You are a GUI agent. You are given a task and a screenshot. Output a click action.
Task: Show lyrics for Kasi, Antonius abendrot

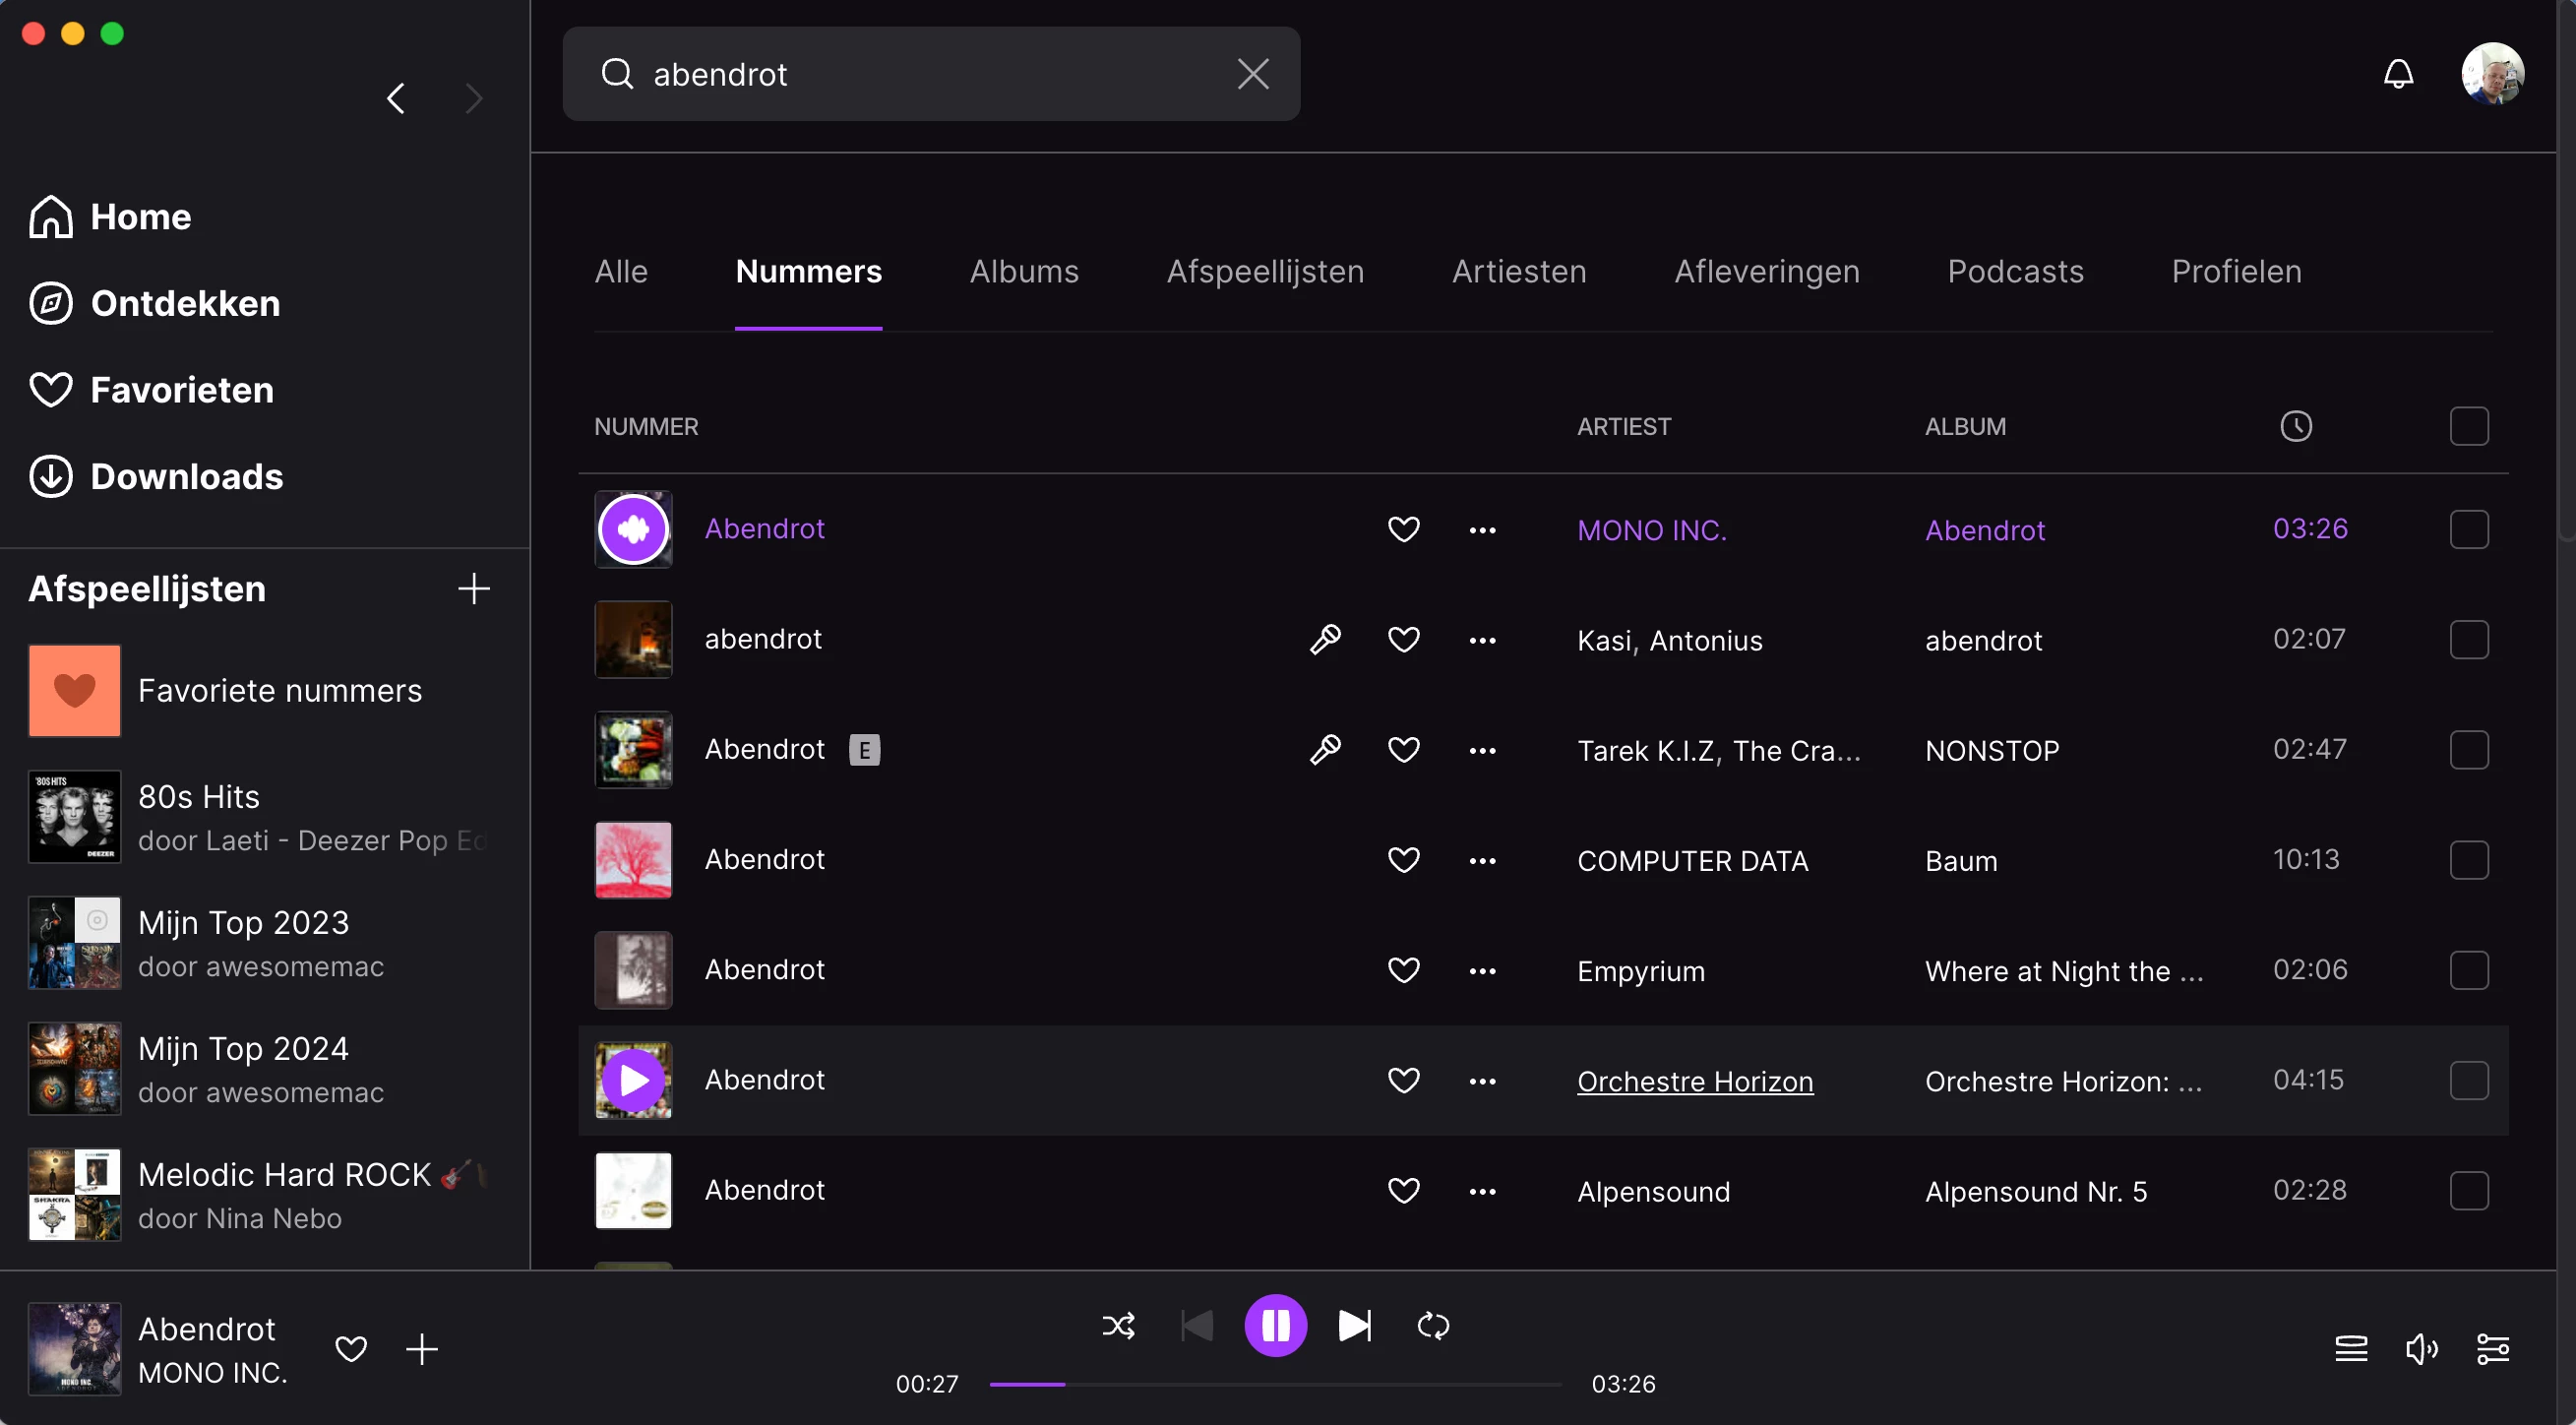coord(1325,639)
